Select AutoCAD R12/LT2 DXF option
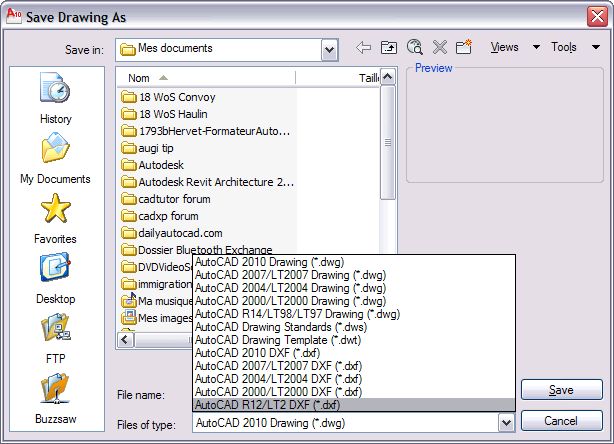 tap(354, 404)
